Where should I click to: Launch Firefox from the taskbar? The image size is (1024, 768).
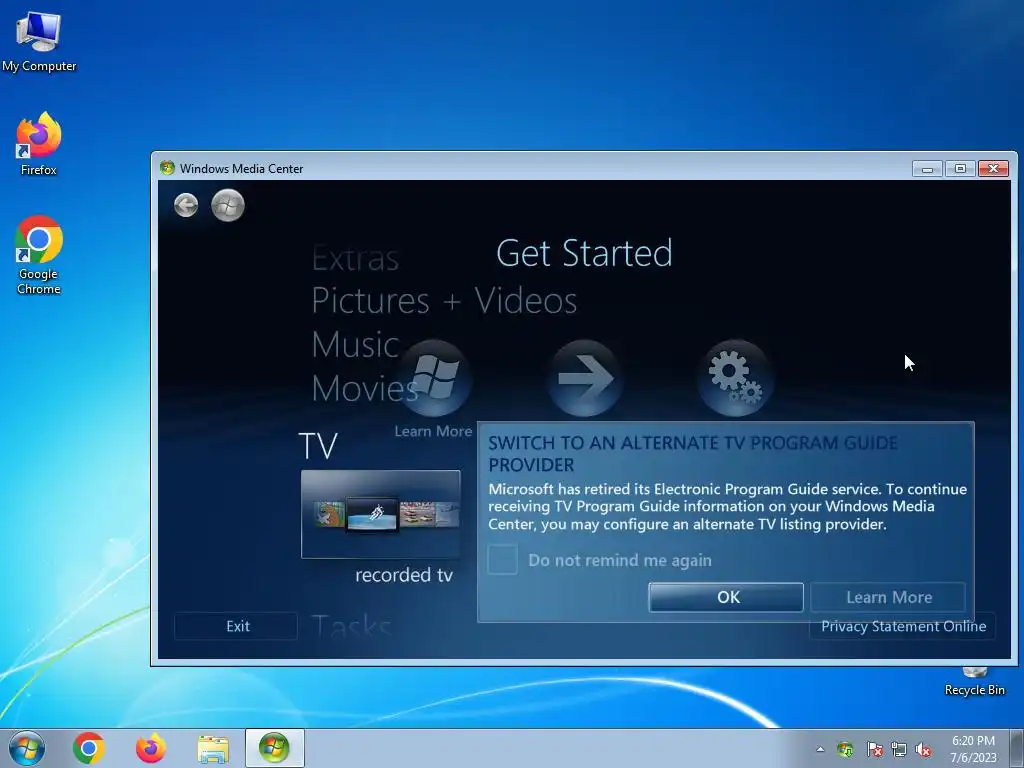coord(151,748)
